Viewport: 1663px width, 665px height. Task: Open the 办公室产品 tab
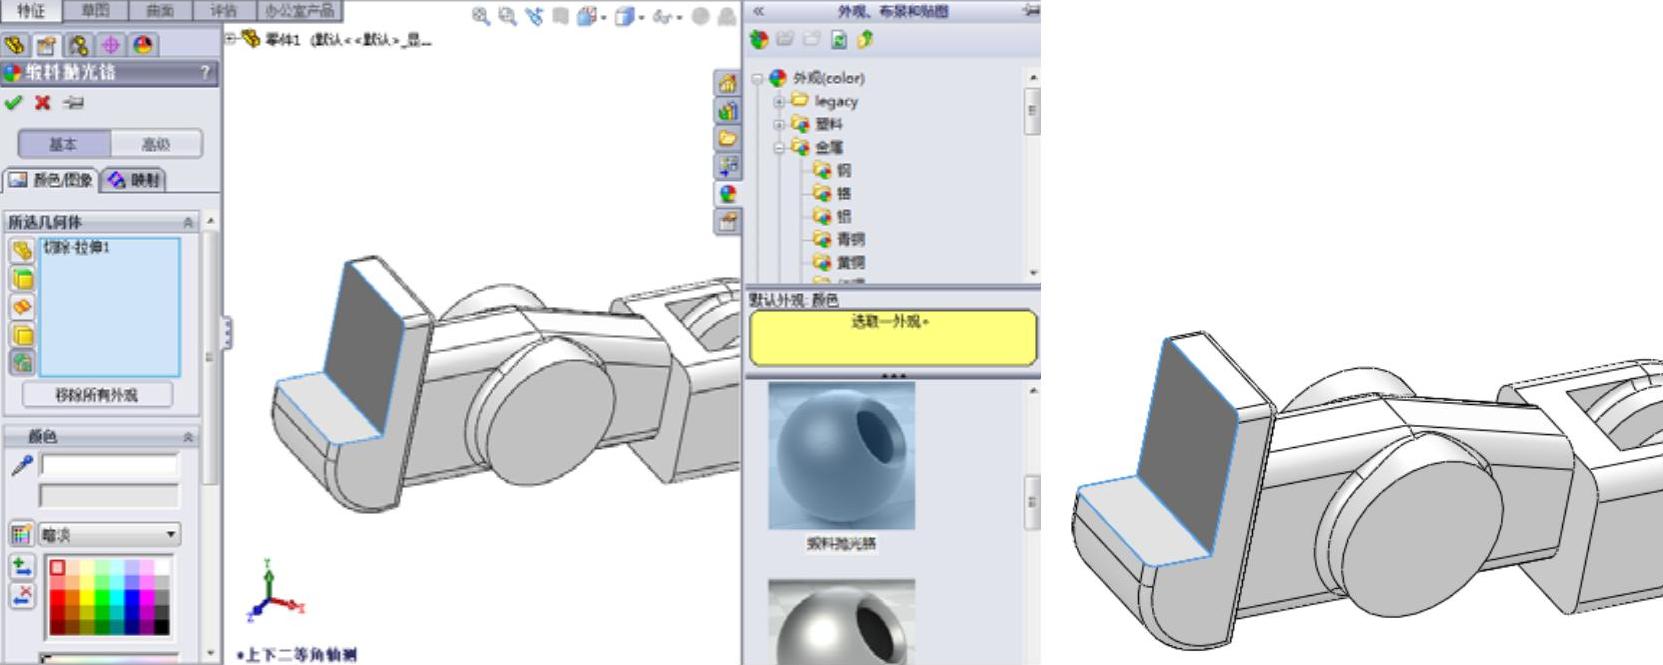[x=299, y=11]
